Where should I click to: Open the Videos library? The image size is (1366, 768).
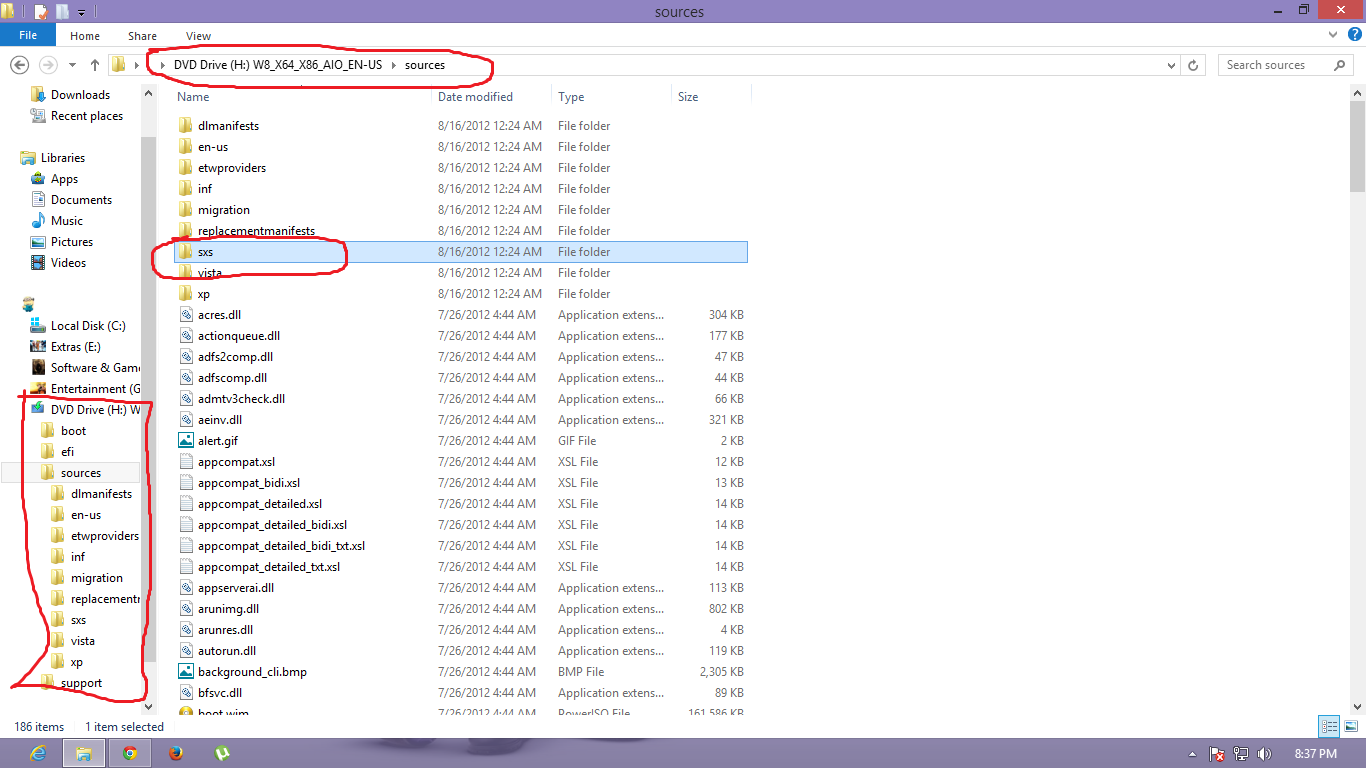point(68,263)
